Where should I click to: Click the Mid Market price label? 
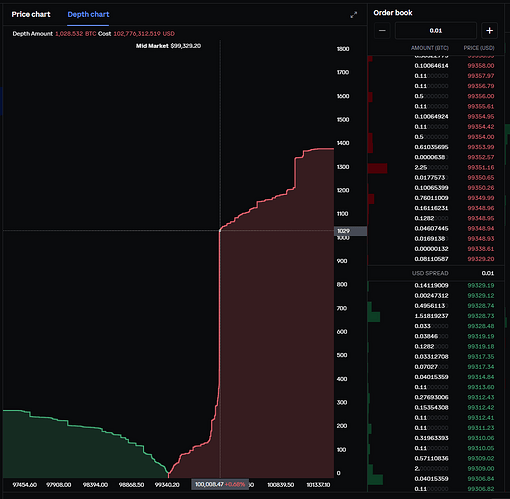pos(168,46)
